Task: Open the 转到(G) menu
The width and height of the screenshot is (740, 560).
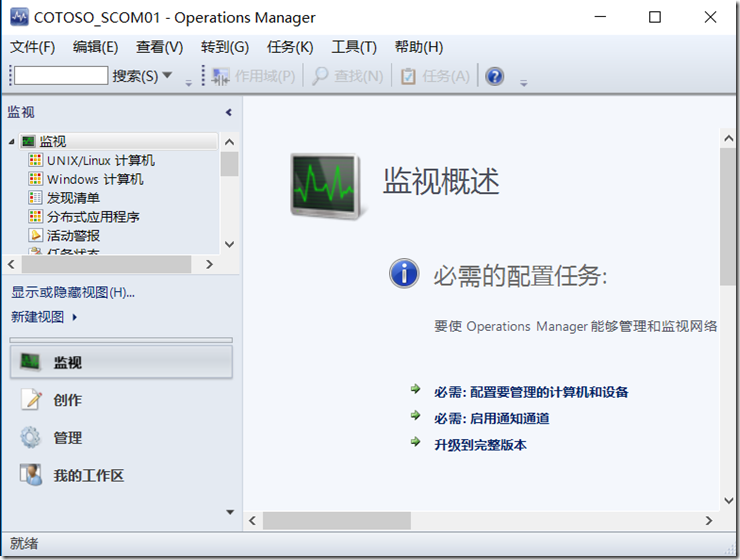Action: [x=225, y=47]
